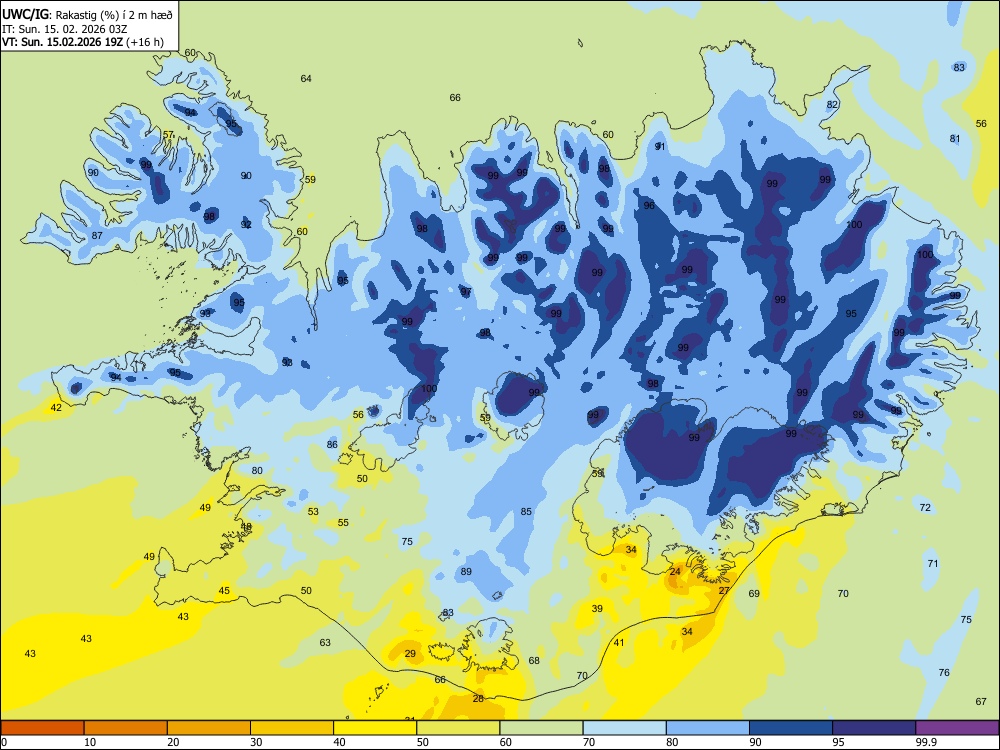Click the orange 10–20 legend color box

coord(126,728)
